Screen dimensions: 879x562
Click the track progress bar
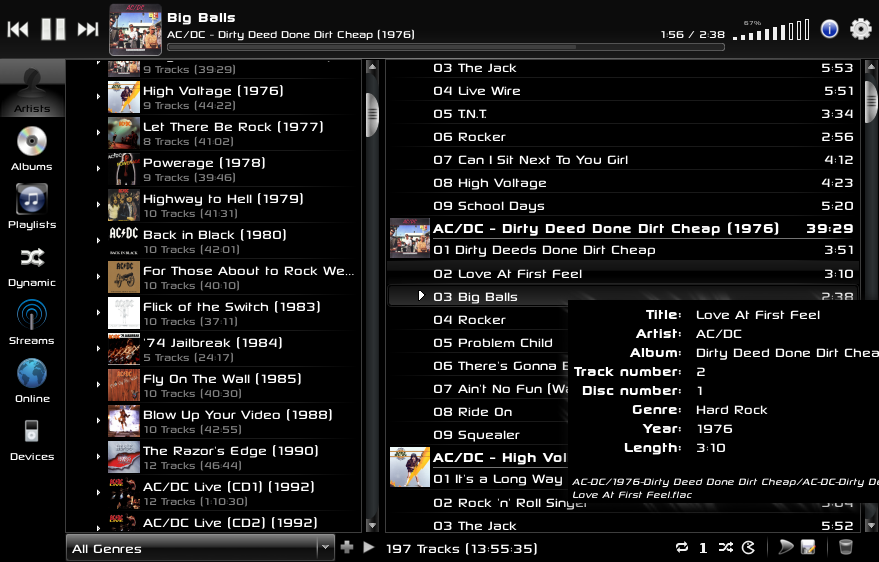445,46
